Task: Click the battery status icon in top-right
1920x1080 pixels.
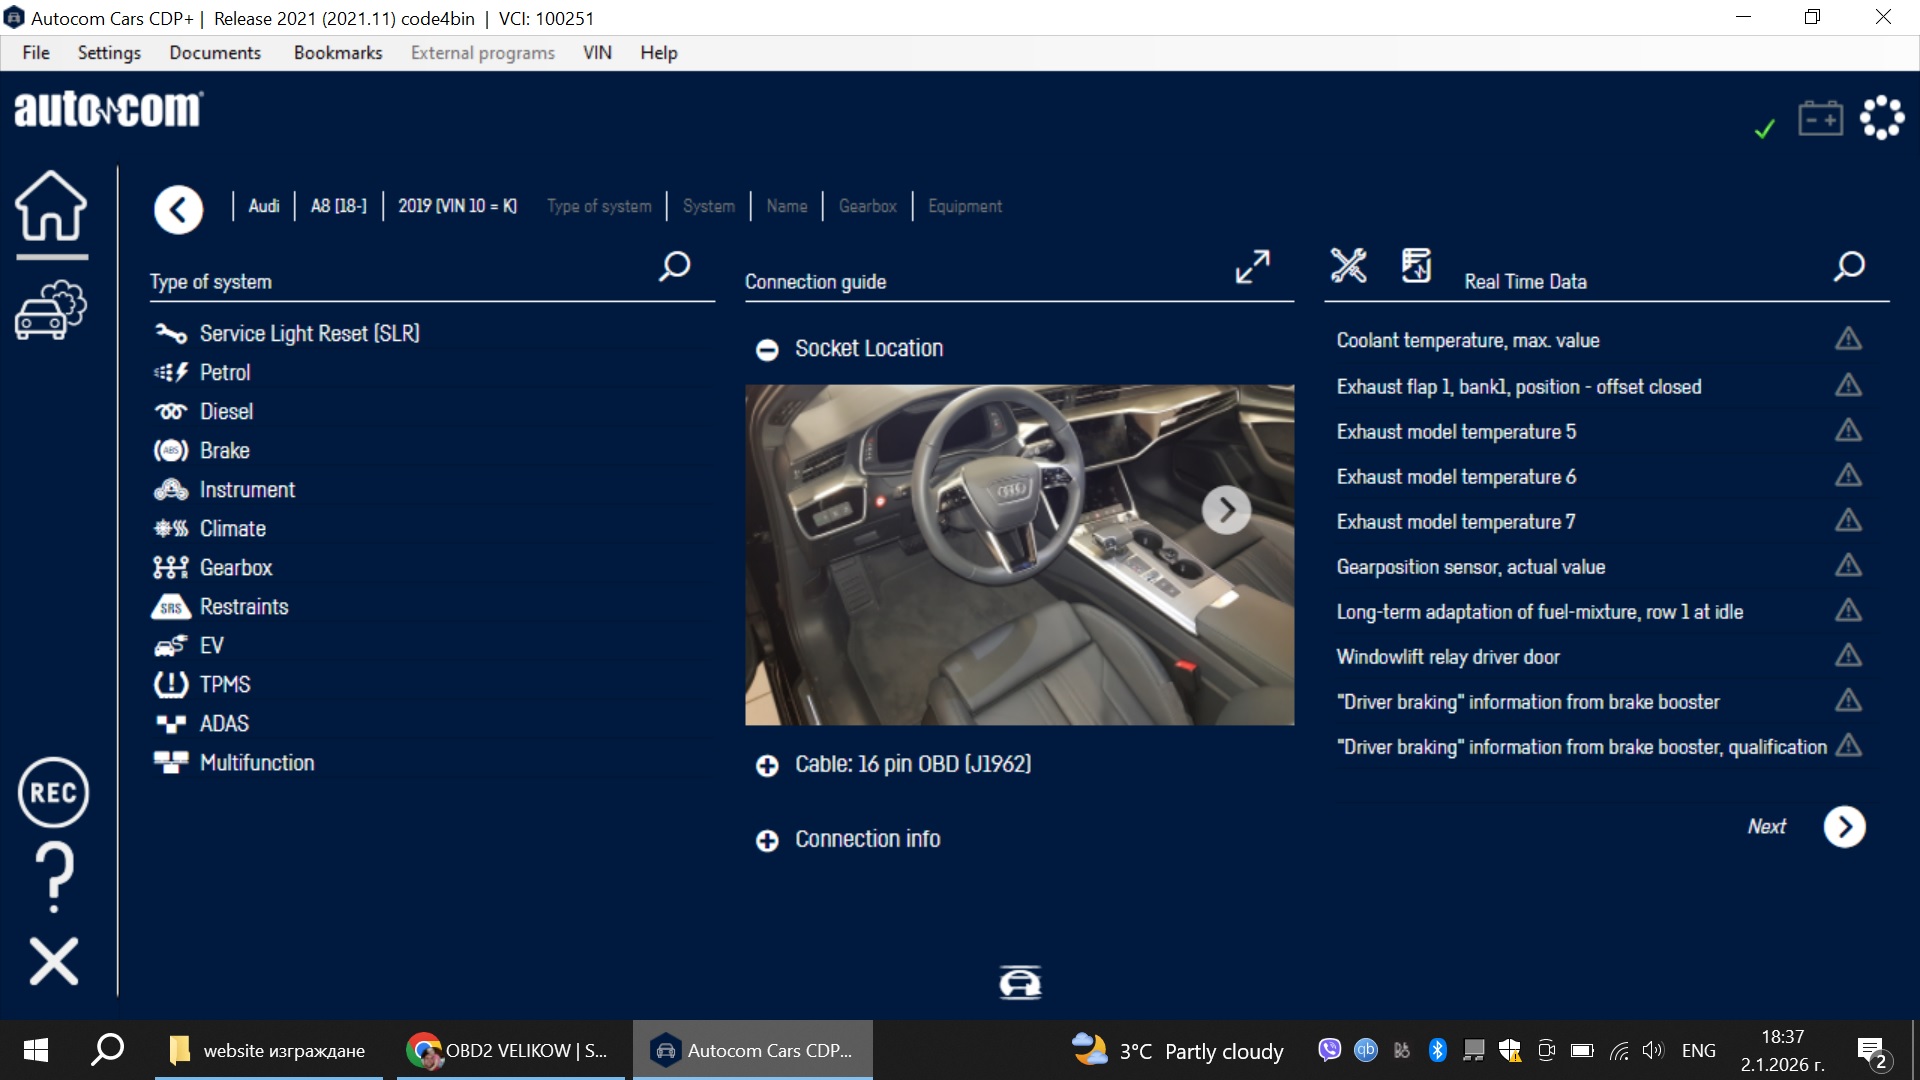Action: (x=1820, y=117)
